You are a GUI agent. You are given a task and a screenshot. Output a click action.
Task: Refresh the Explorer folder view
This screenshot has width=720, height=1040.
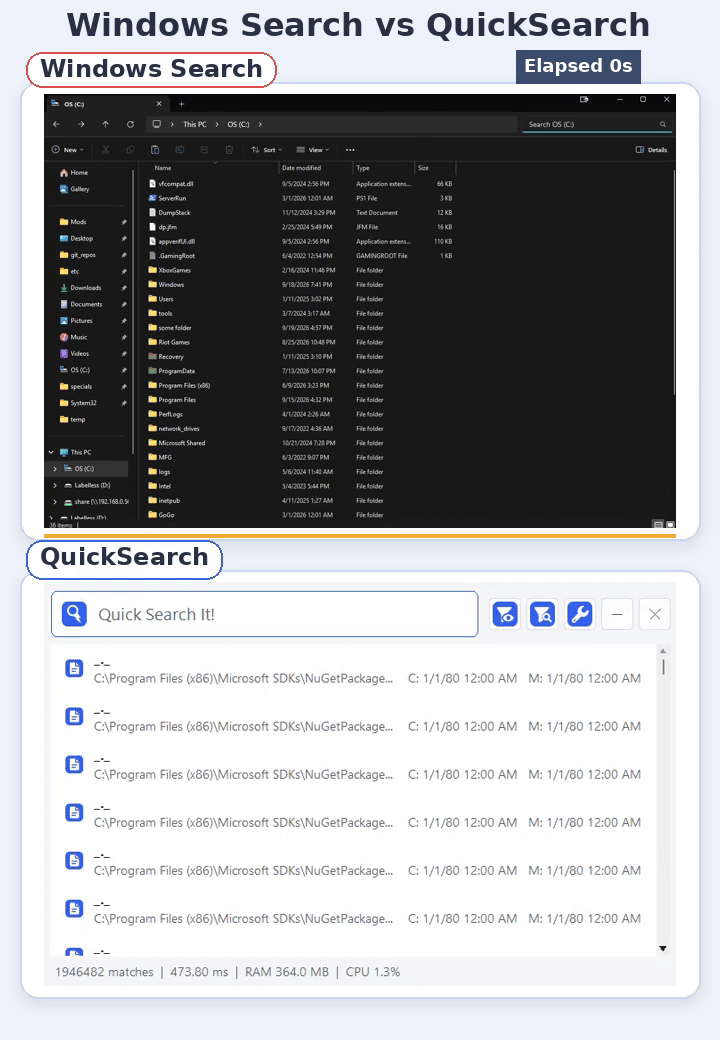coord(130,124)
